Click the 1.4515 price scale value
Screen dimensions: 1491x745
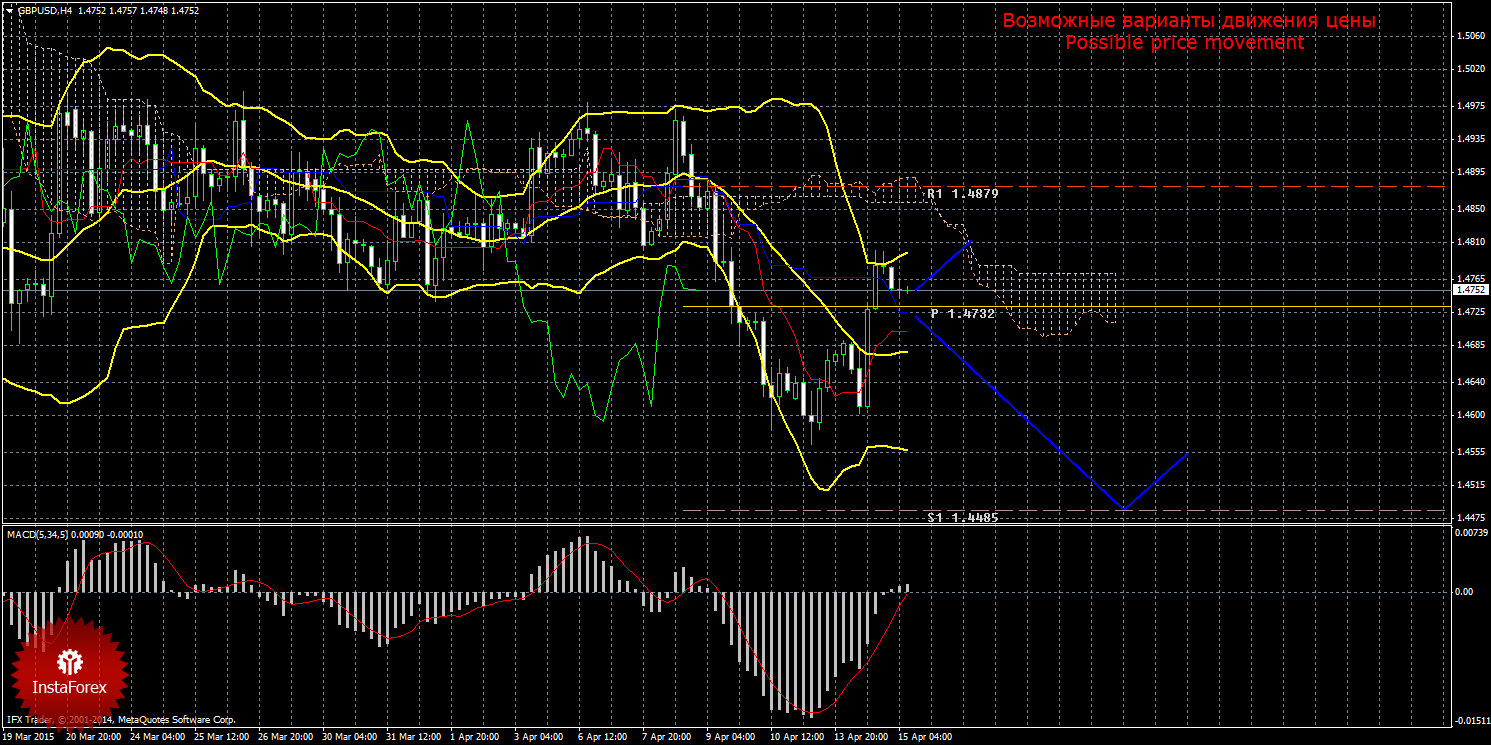(1471, 485)
